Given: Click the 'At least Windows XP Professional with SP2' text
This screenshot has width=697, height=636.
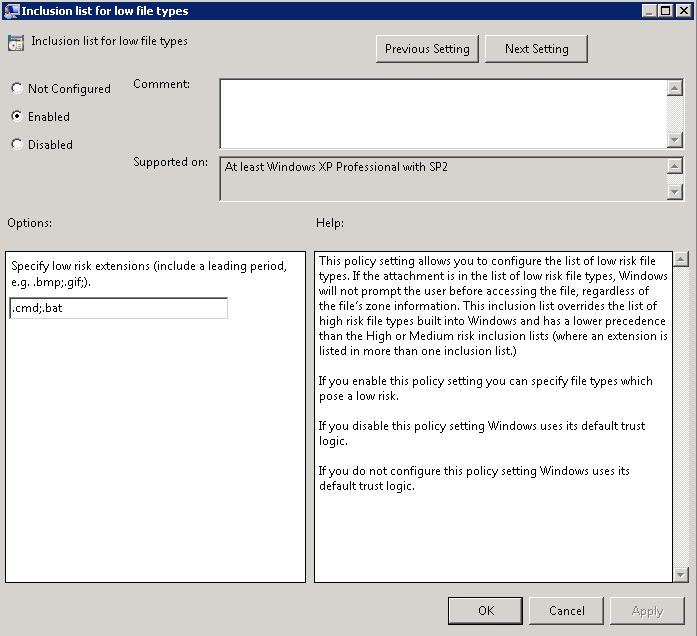Looking at the screenshot, I should (336, 167).
